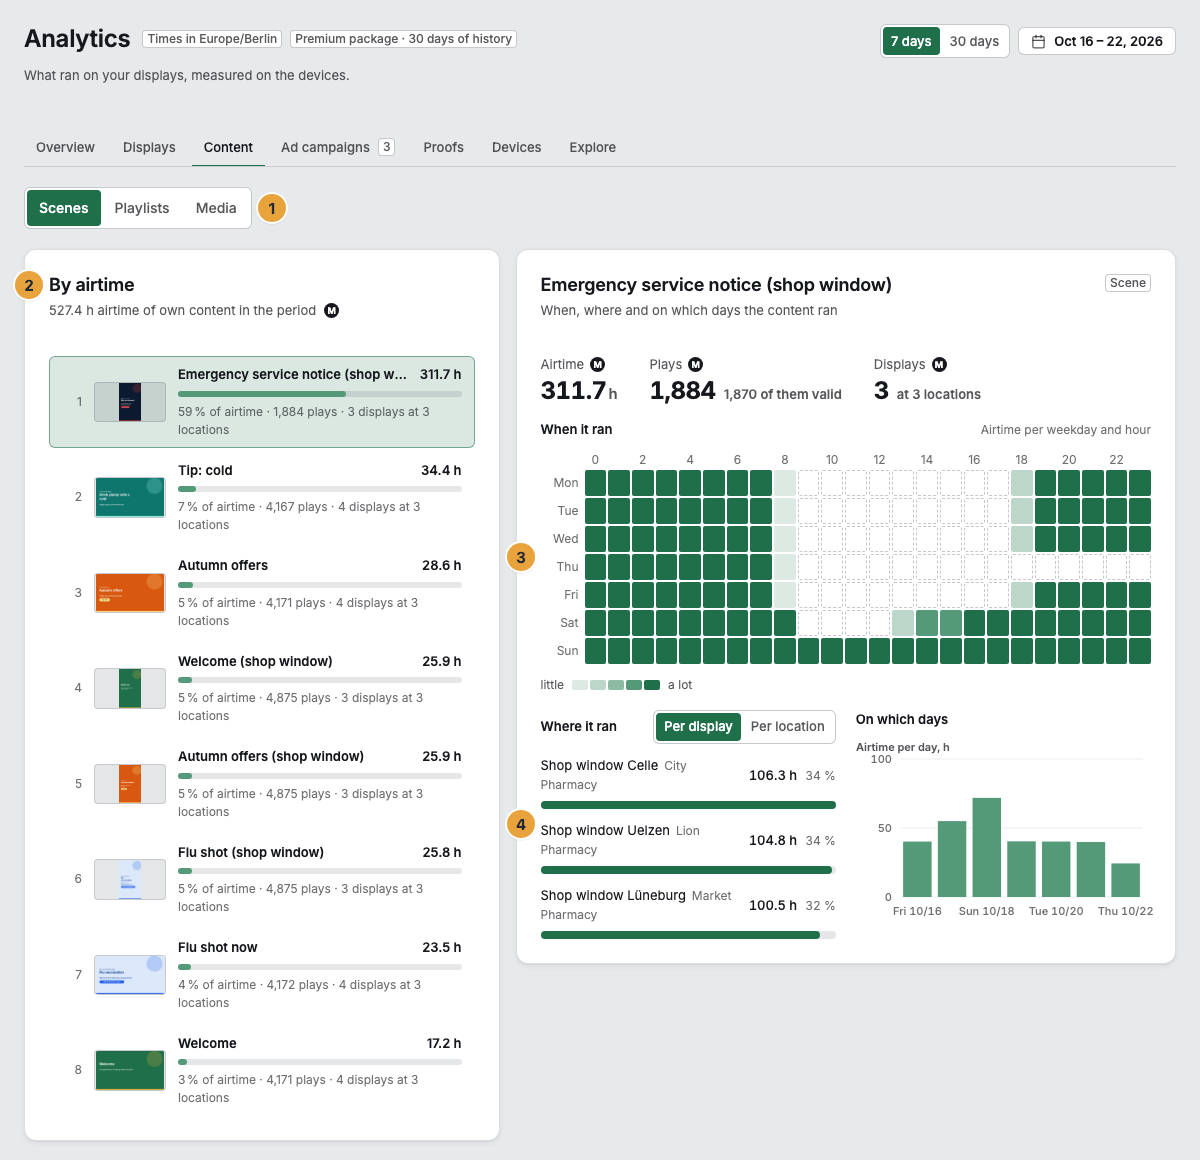The image size is (1200, 1160).
Task: Click the Shop window Celle display name
Action: pyautogui.click(x=599, y=766)
